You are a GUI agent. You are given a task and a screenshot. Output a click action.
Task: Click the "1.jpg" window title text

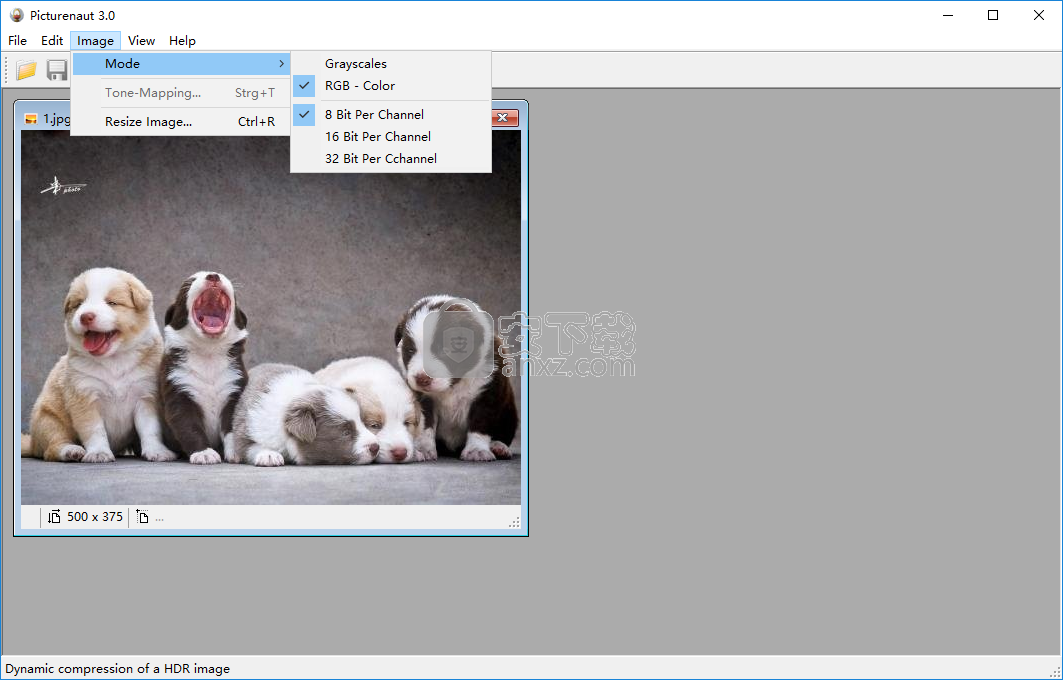click(56, 119)
